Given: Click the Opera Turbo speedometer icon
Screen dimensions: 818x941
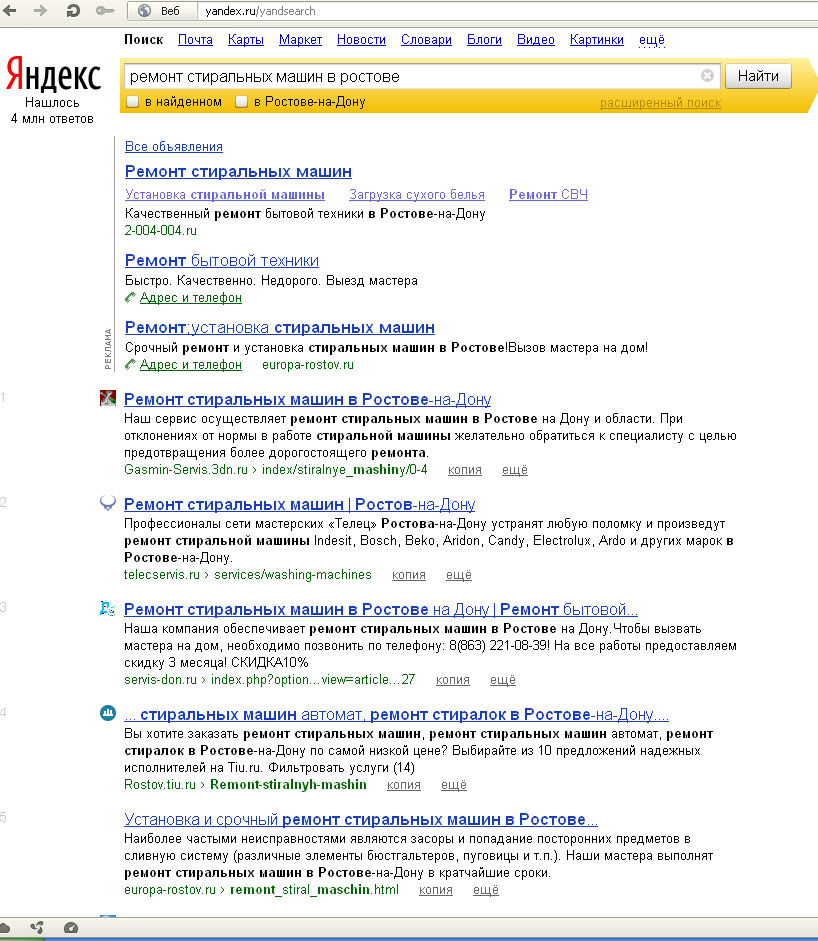Looking at the screenshot, I should (71, 928).
